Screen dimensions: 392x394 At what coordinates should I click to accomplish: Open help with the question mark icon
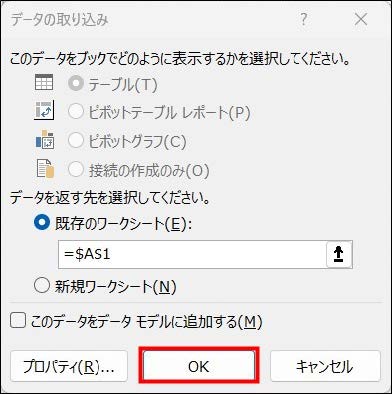pyautogui.click(x=303, y=19)
